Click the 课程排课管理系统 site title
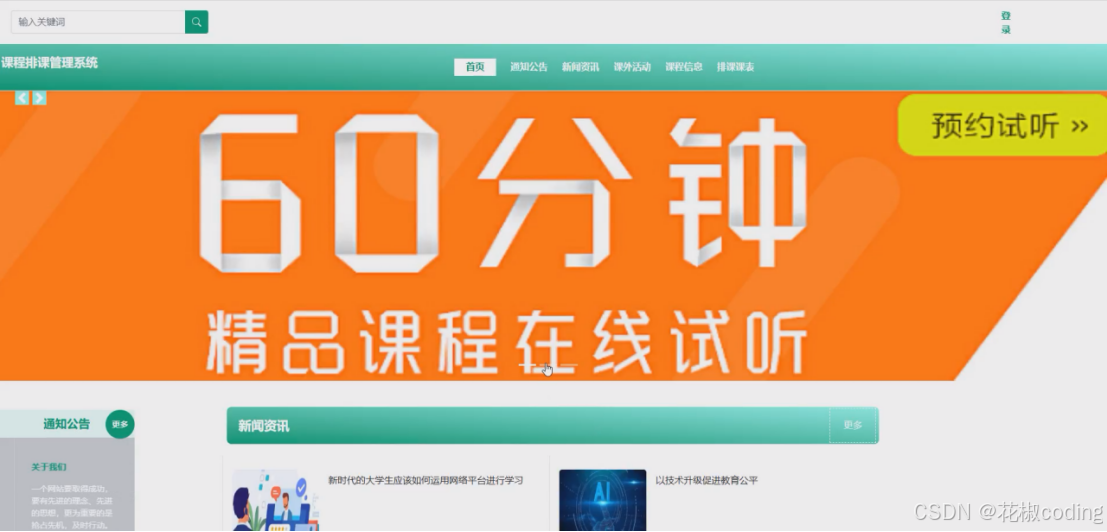Screen dimensions: 1107x532 click(49, 63)
